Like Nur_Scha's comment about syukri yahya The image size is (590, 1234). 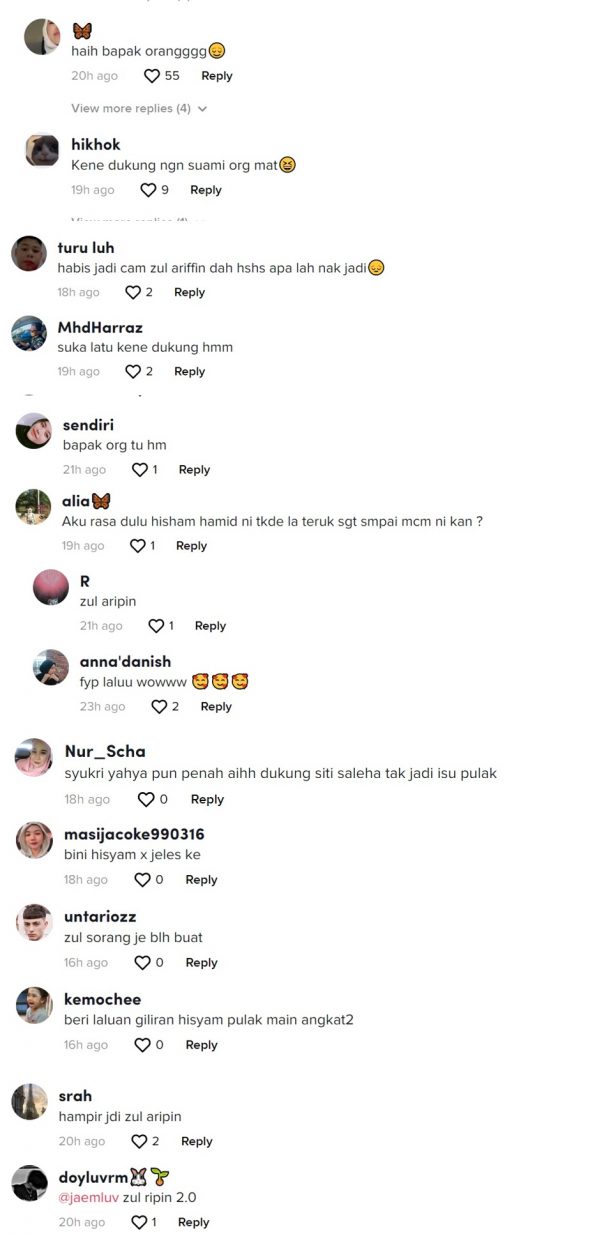coord(145,799)
